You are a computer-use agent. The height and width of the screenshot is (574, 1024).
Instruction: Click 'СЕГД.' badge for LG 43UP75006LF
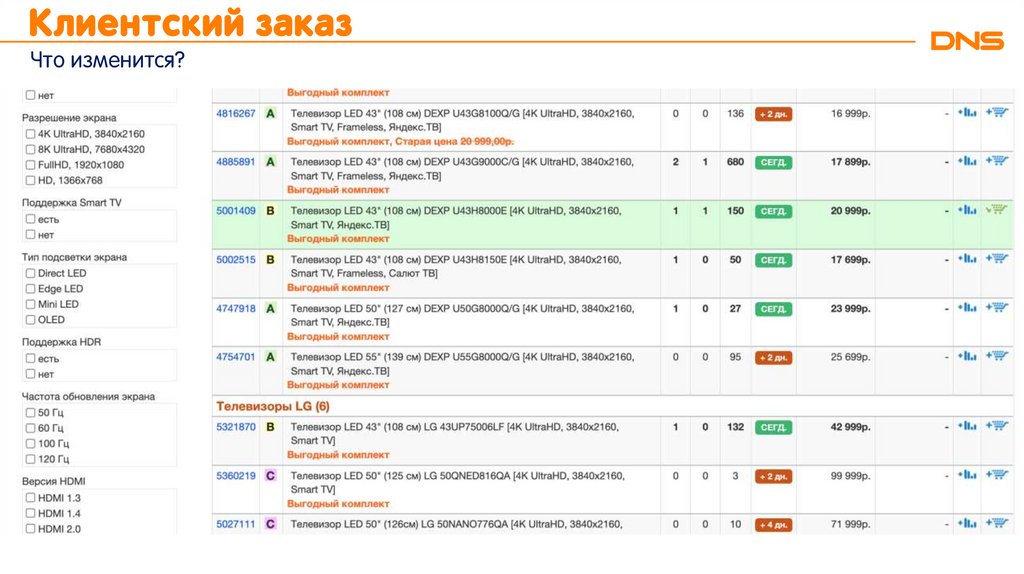pos(773,428)
